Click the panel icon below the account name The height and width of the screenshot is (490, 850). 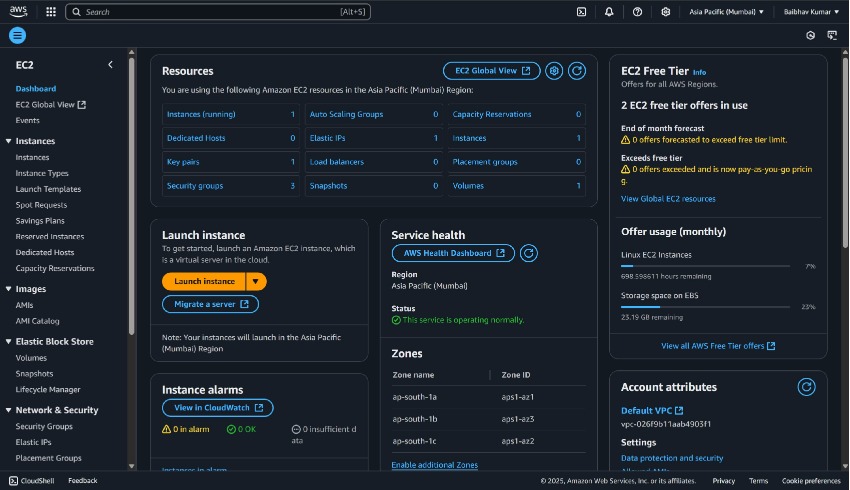click(x=832, y=35)
